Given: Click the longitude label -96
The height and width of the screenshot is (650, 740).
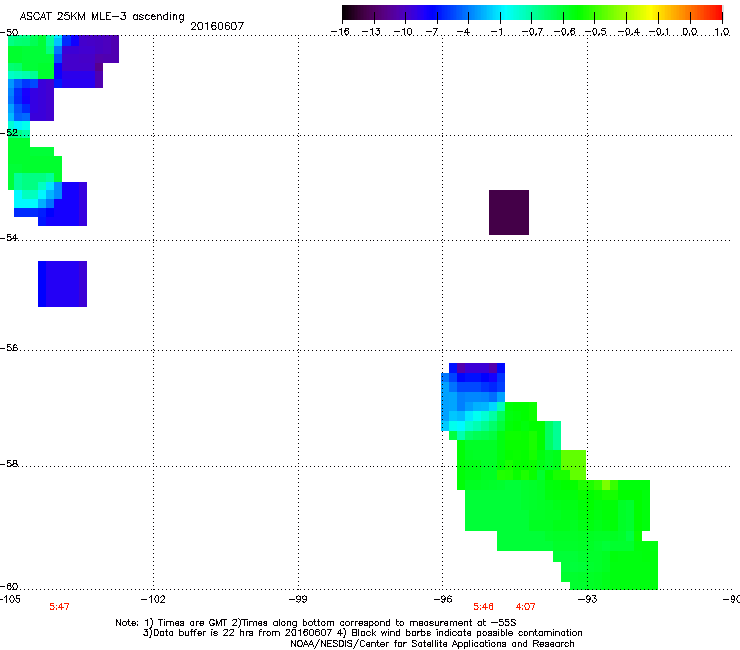Looking at the screenshot, I should click(x=442, y=599).
